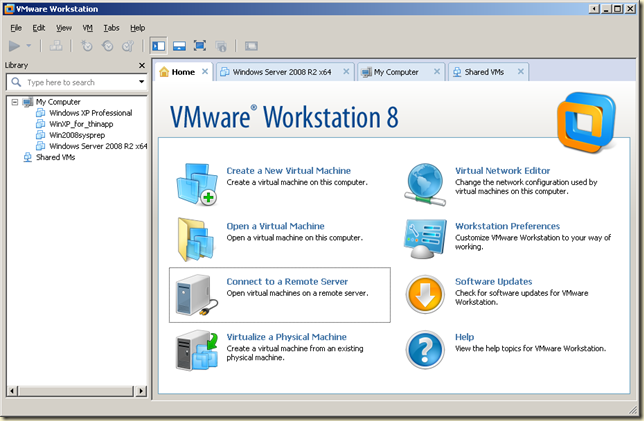The width and height of the screenshot is (644, 421).
Task: Open the power options dropdown arrow
Action: tap(28, 46)
